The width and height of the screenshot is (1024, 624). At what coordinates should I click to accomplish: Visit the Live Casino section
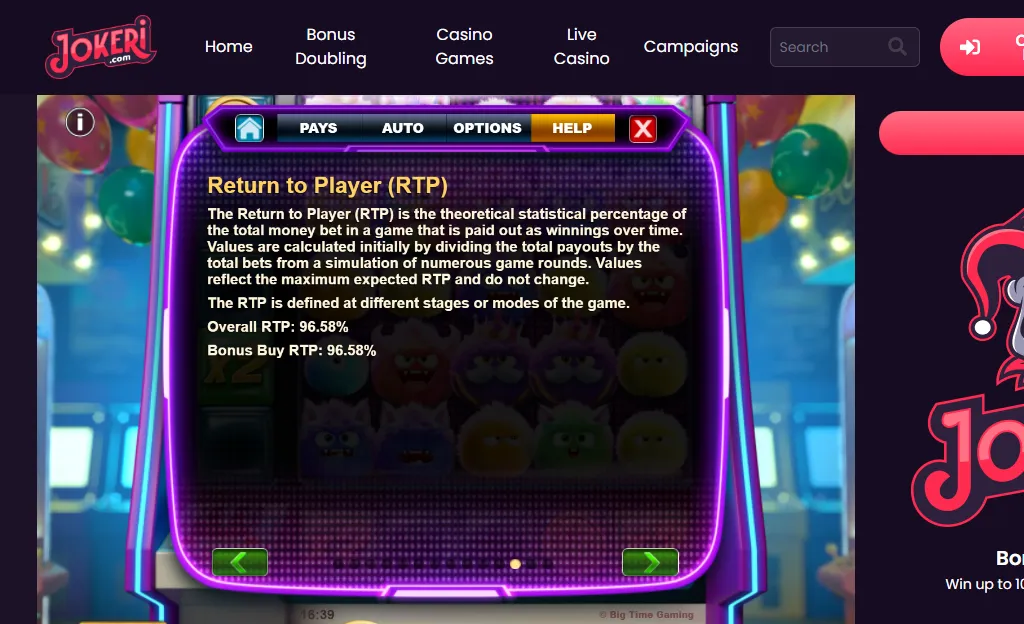pos(581,46)
